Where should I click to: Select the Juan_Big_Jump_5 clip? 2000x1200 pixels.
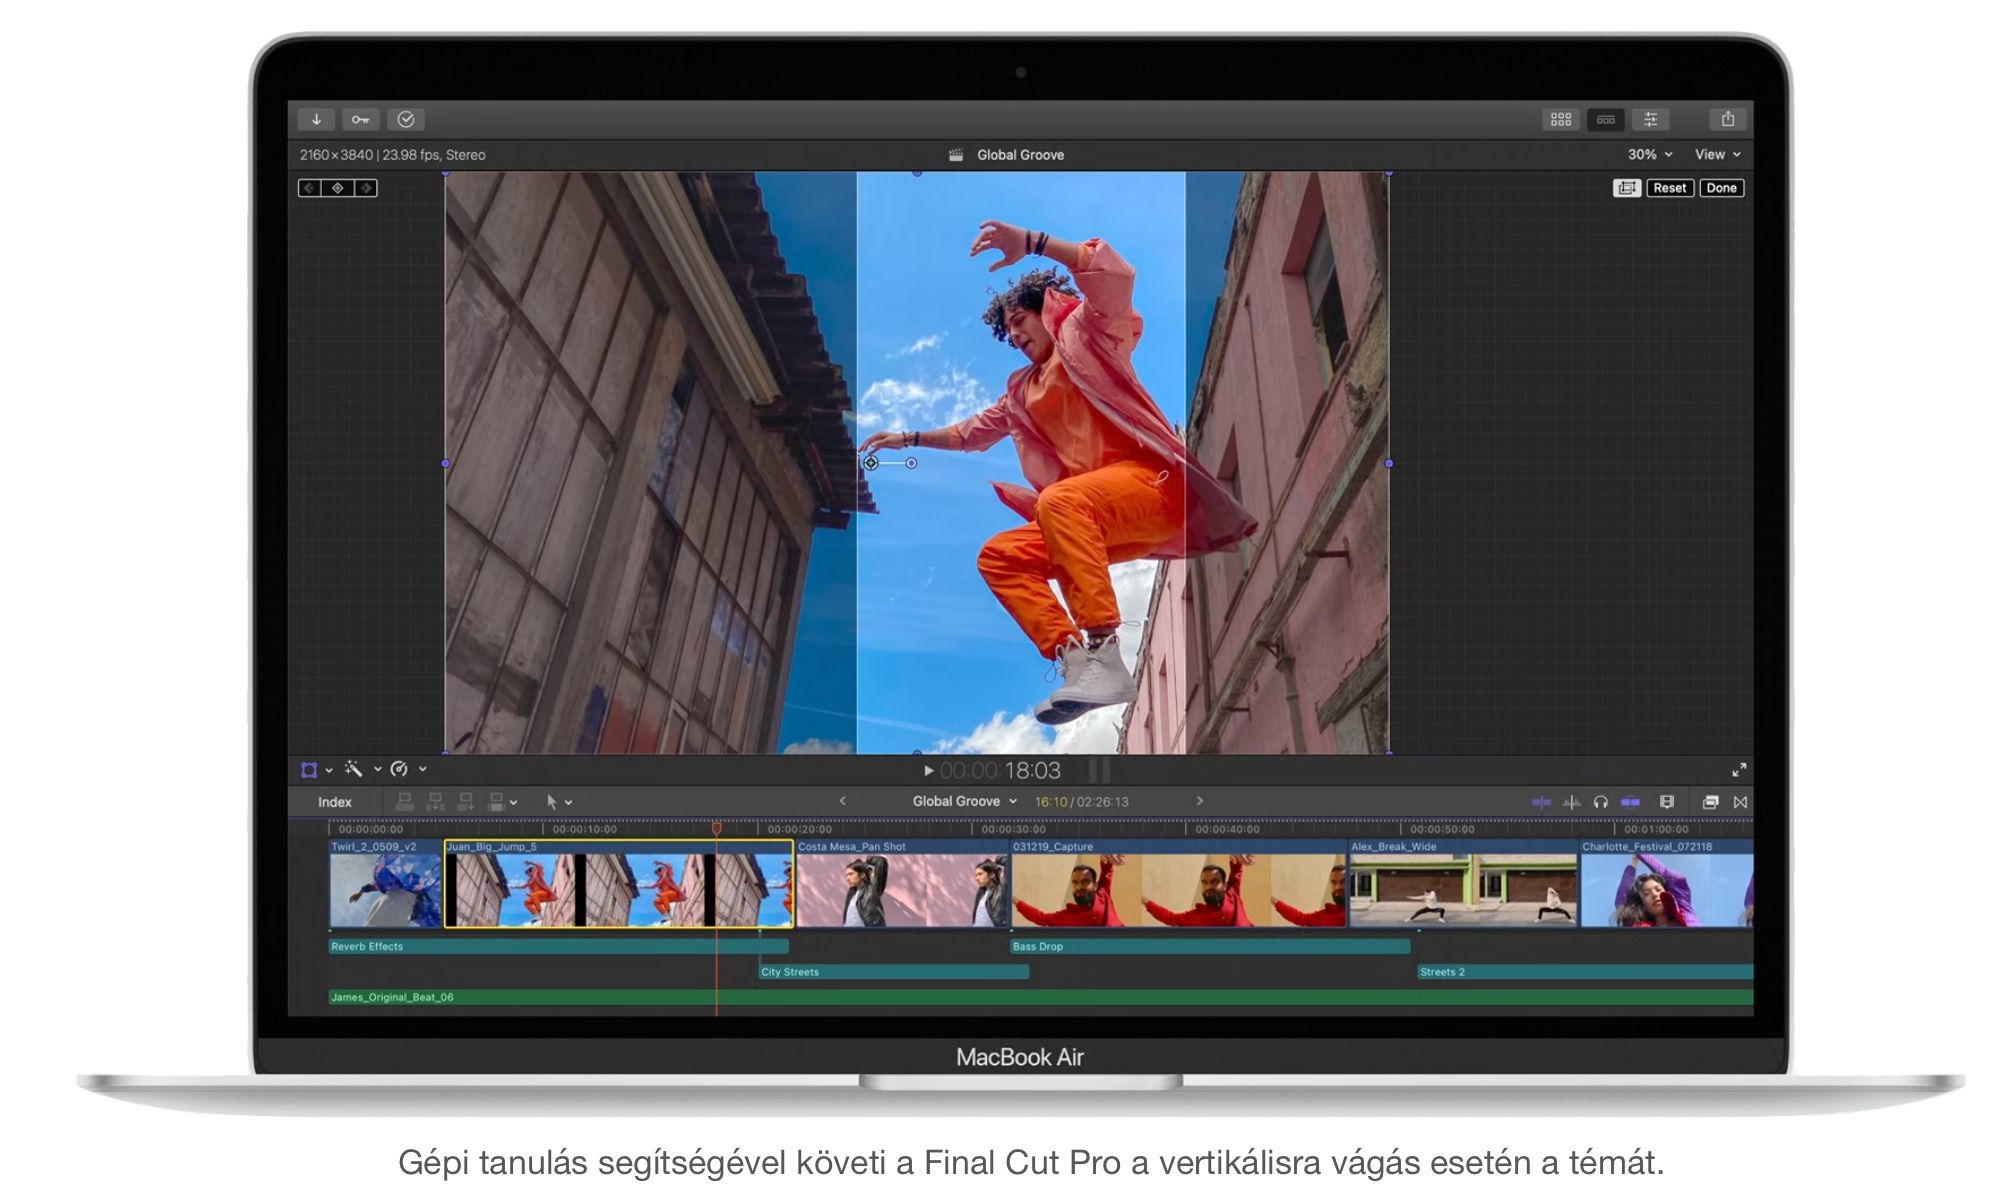point(619,884)
